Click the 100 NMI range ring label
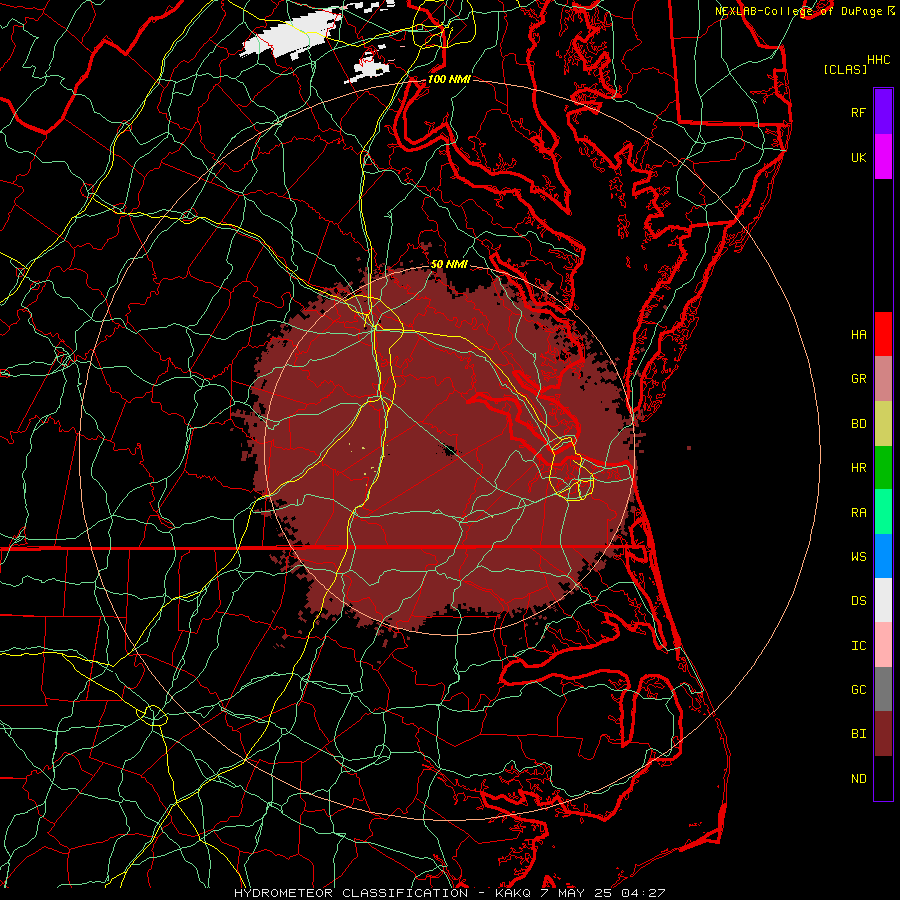This screenshot has height=900, width=900. (449, 79)
